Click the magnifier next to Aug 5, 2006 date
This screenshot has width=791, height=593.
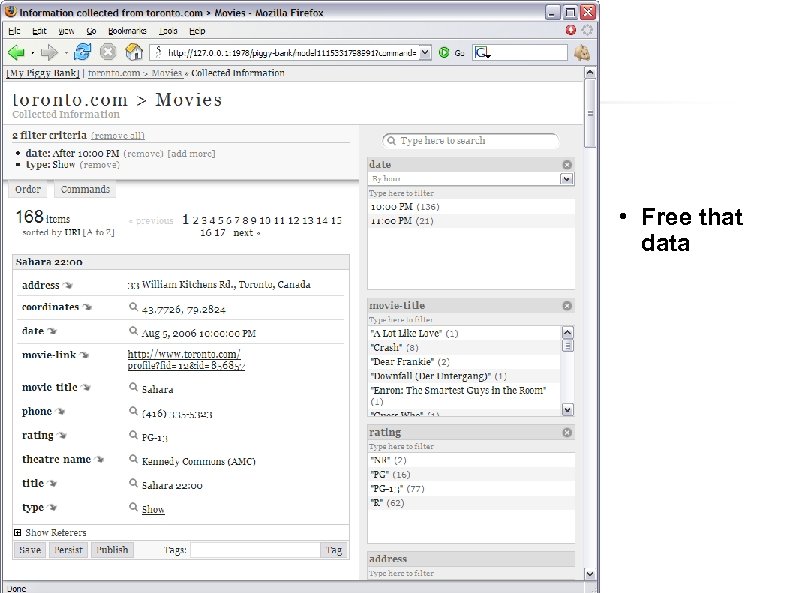pos(133,331)
